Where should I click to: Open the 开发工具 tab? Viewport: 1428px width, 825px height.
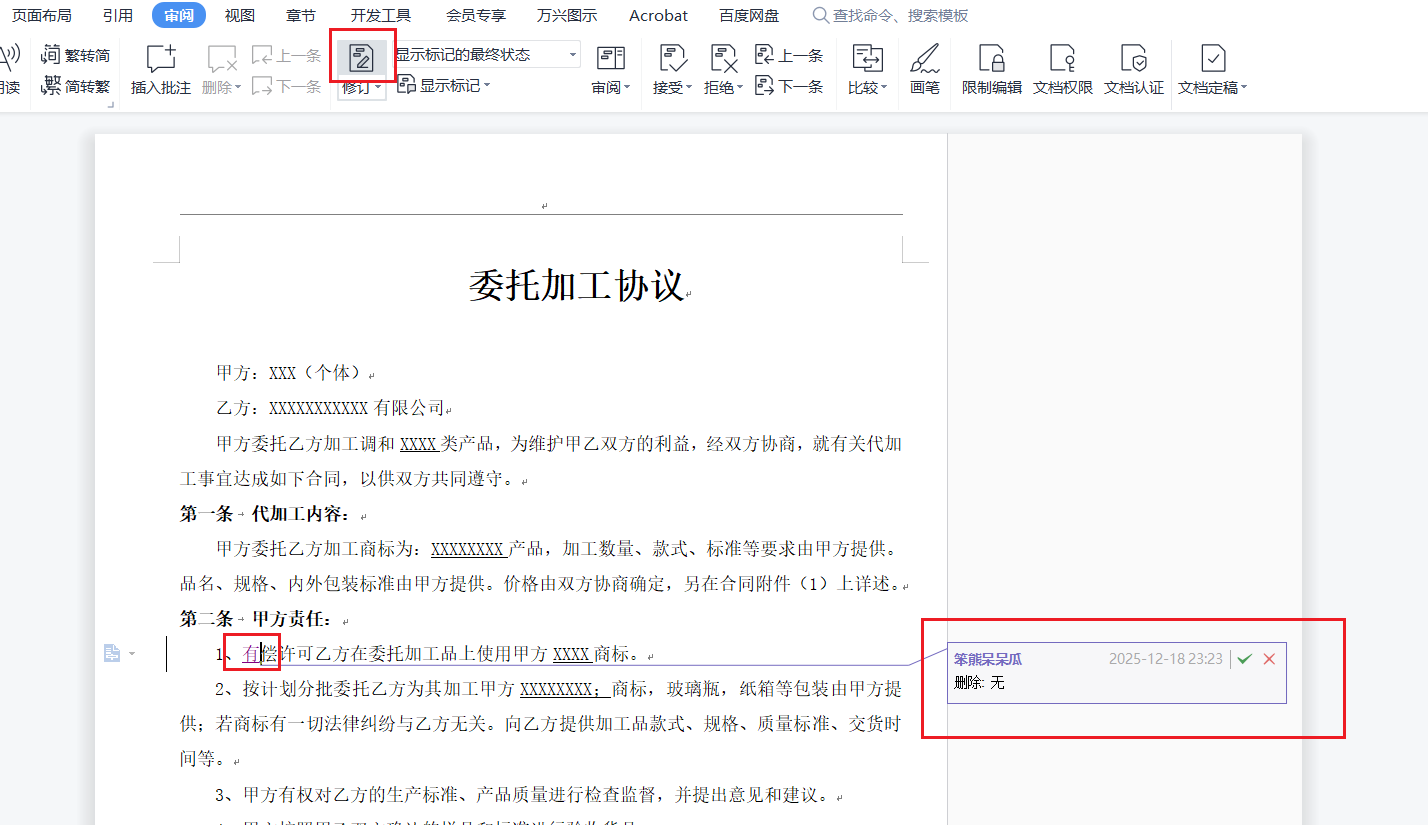pyautogui.click(x=380, y=15)
